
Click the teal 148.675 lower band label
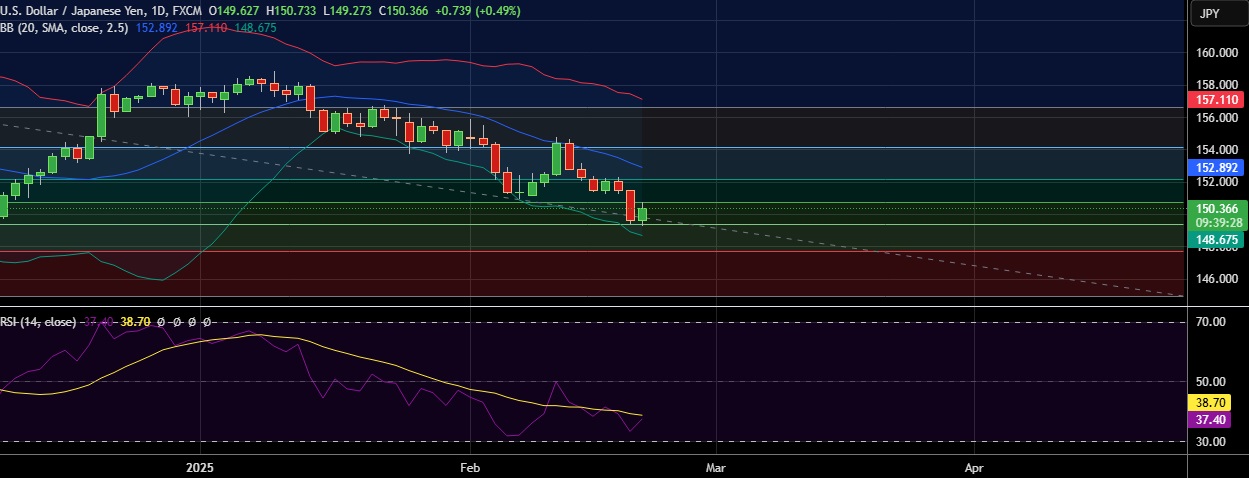(x=1214, y=240)
